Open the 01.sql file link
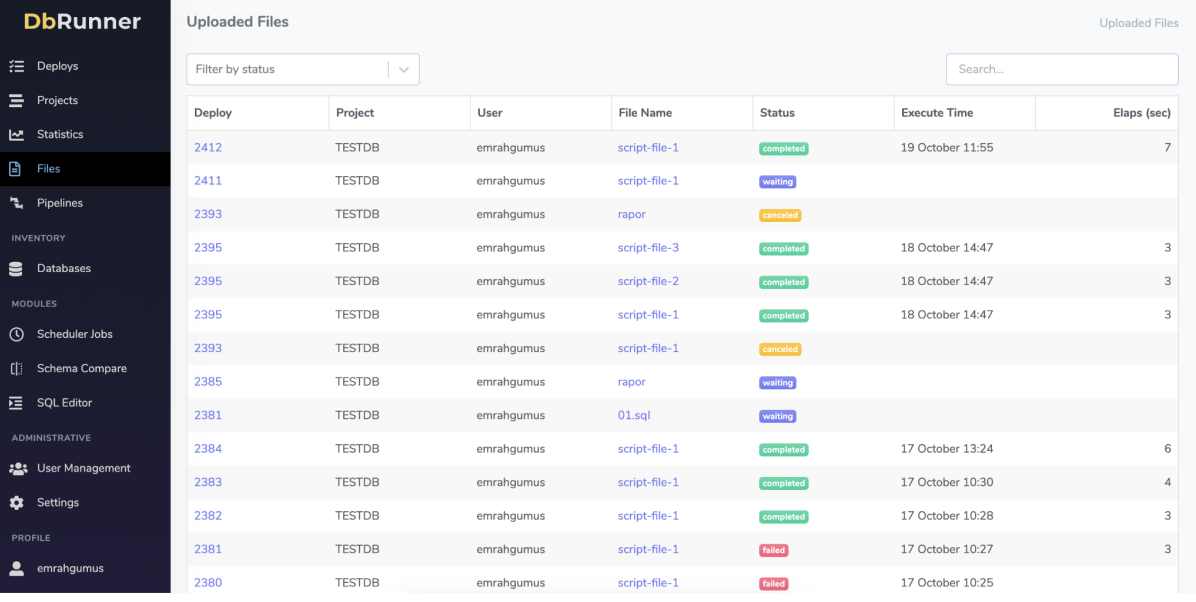 [x=634, y=415]
